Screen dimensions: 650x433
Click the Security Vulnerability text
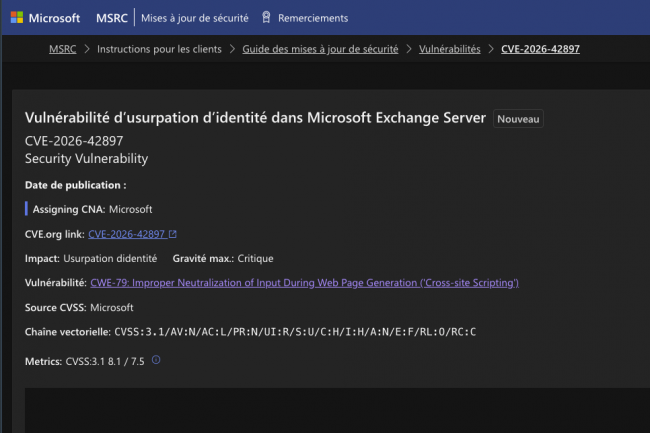(x=86, y=158)
